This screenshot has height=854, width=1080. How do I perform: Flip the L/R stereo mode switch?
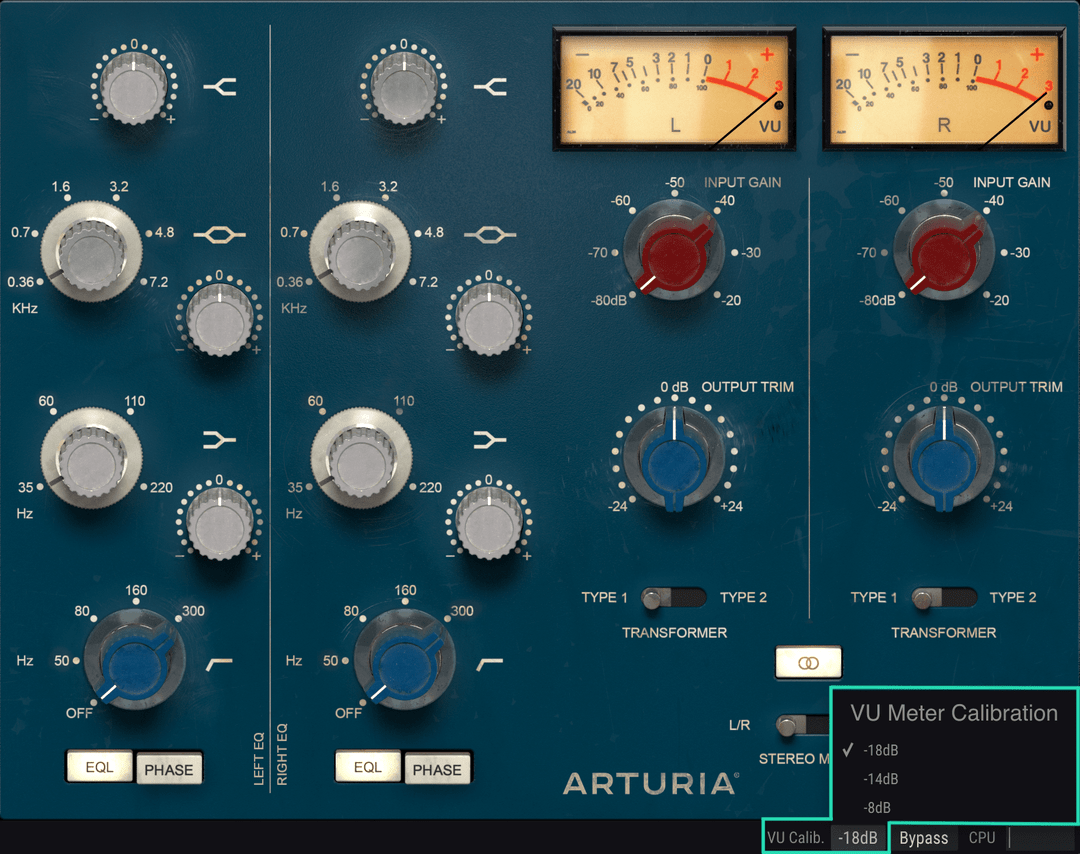pos(802,725)
